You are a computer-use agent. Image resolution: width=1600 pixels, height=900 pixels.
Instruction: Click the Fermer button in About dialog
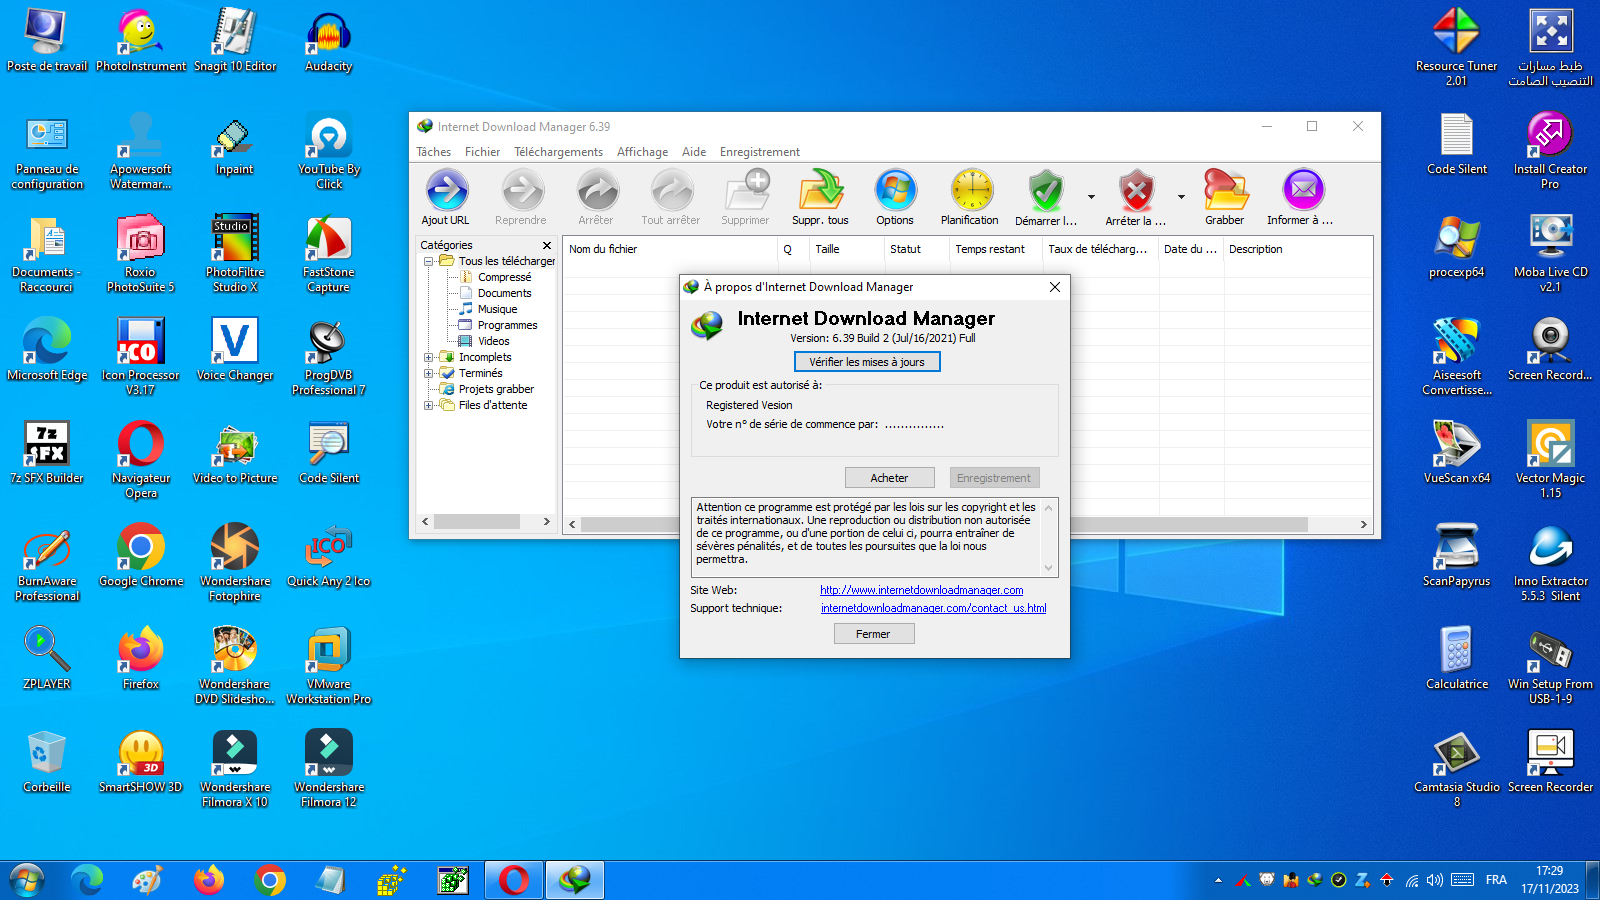tap(873, 634)
